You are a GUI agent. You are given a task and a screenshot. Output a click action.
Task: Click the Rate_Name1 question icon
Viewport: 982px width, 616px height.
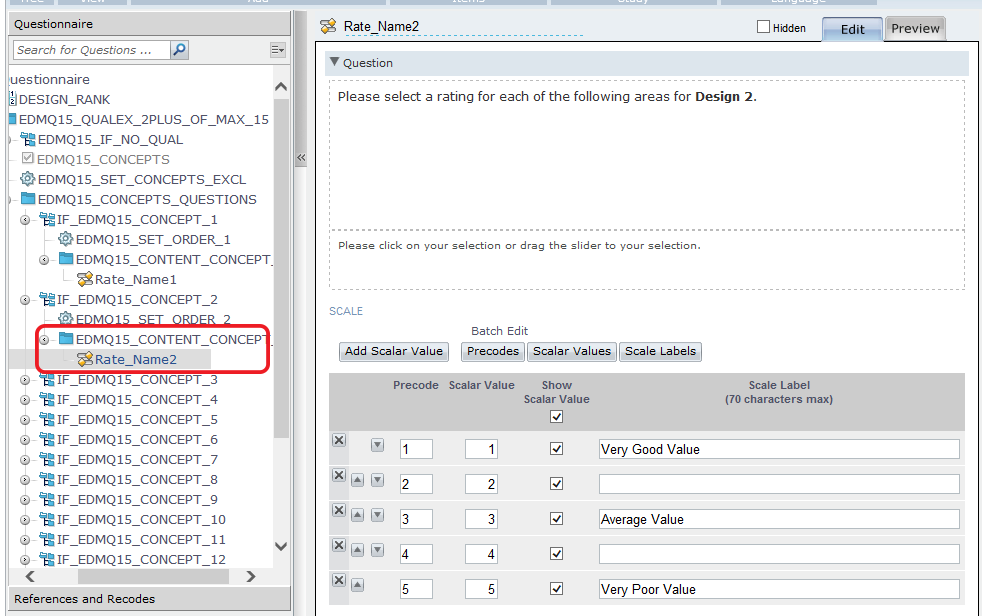[85, 279]
